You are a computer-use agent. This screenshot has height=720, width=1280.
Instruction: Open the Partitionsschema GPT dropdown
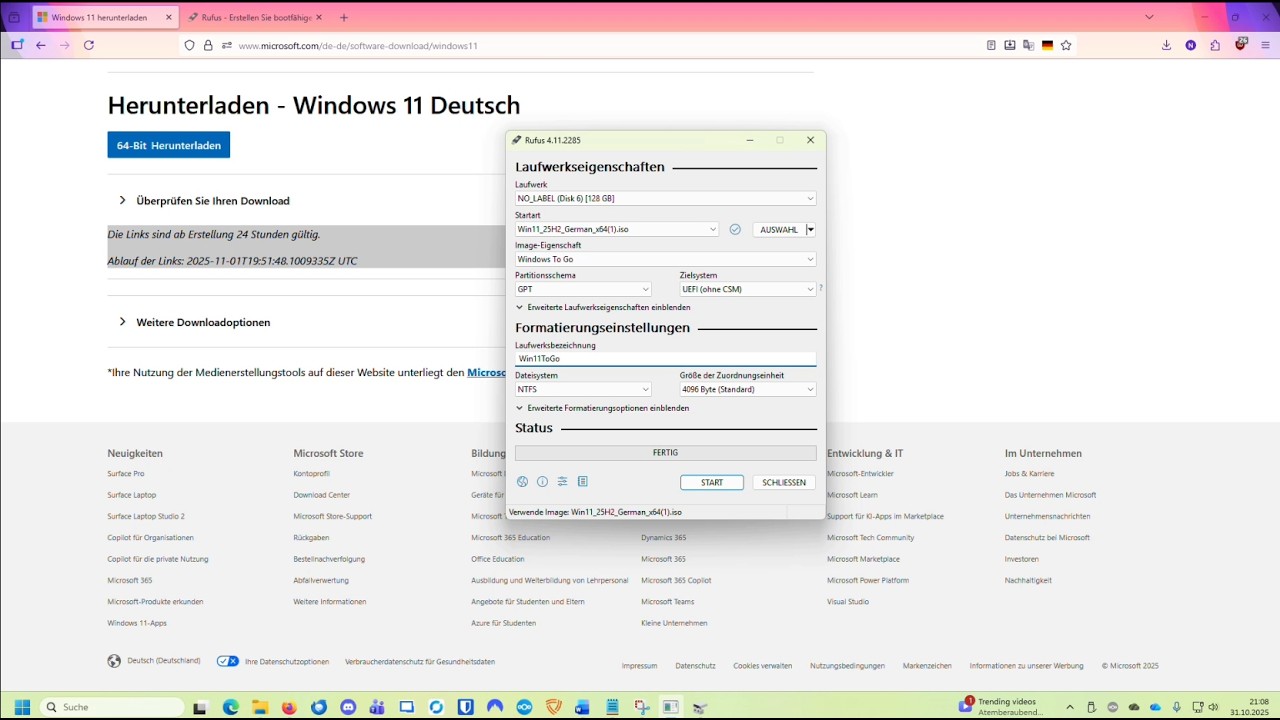point(583,289)
